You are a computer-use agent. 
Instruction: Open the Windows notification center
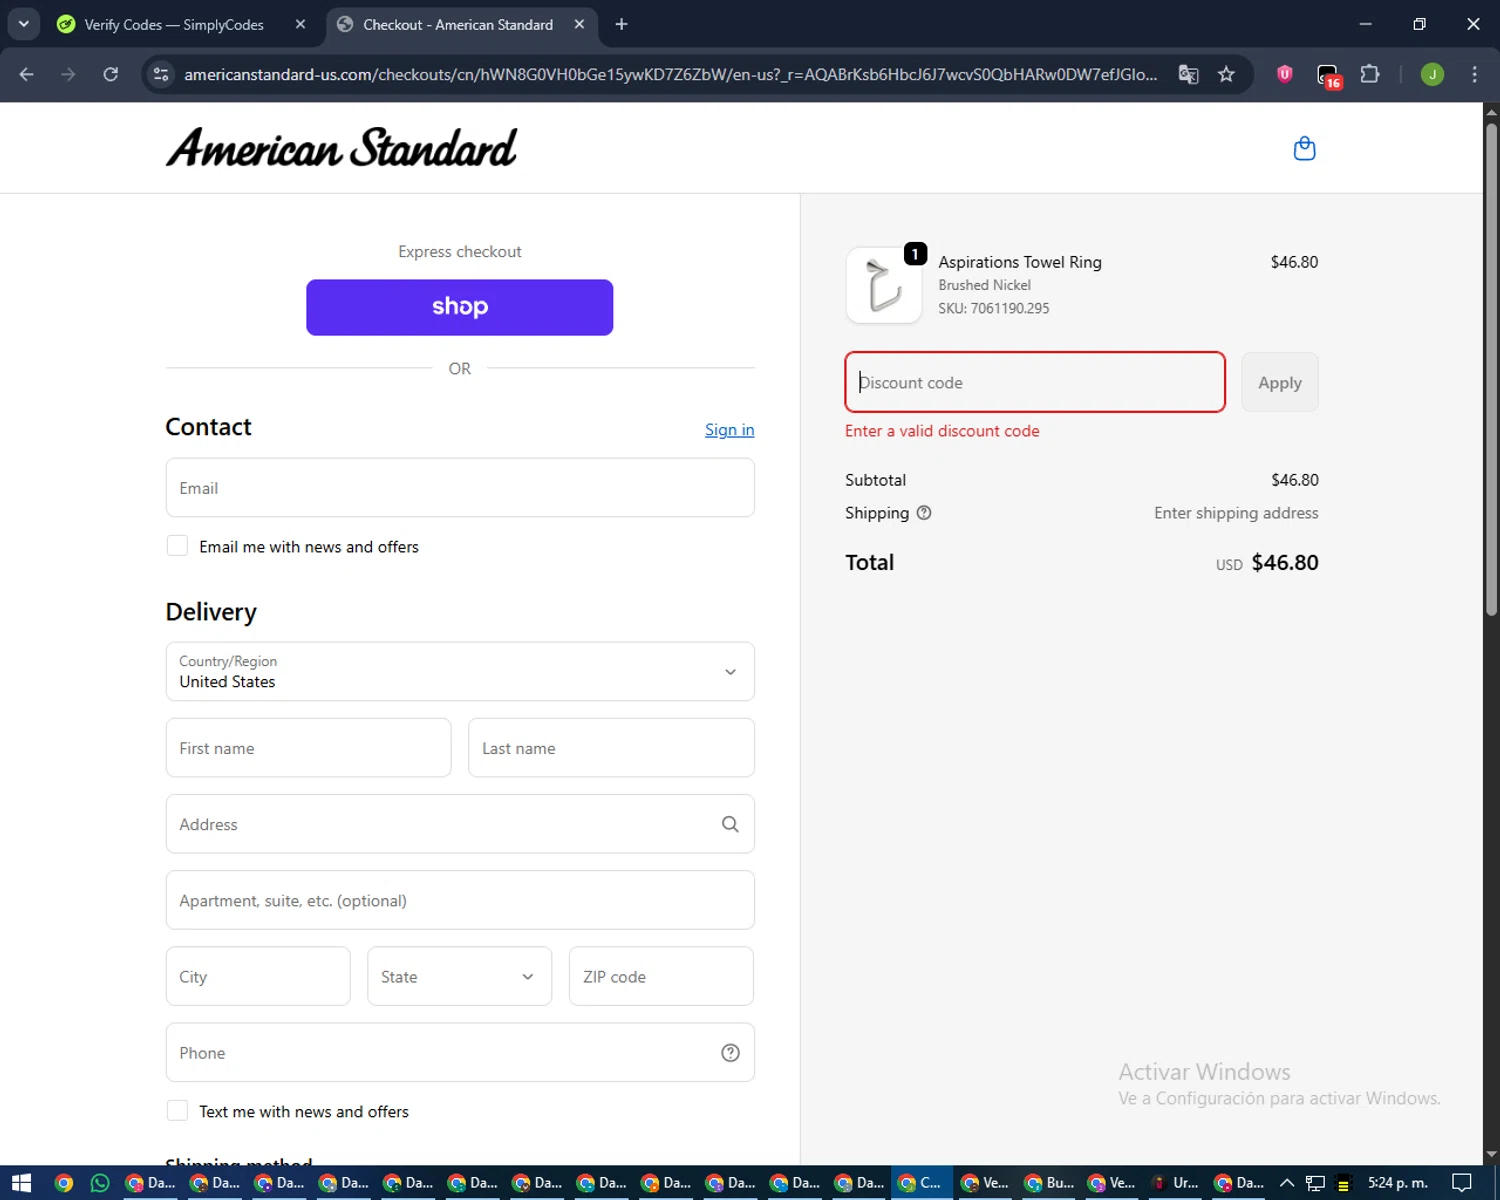click(x=1462, y=1183)
